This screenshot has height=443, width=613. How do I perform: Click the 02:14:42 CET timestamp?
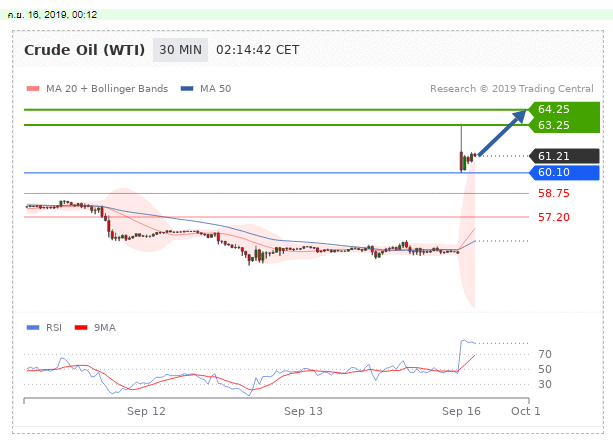258,50
